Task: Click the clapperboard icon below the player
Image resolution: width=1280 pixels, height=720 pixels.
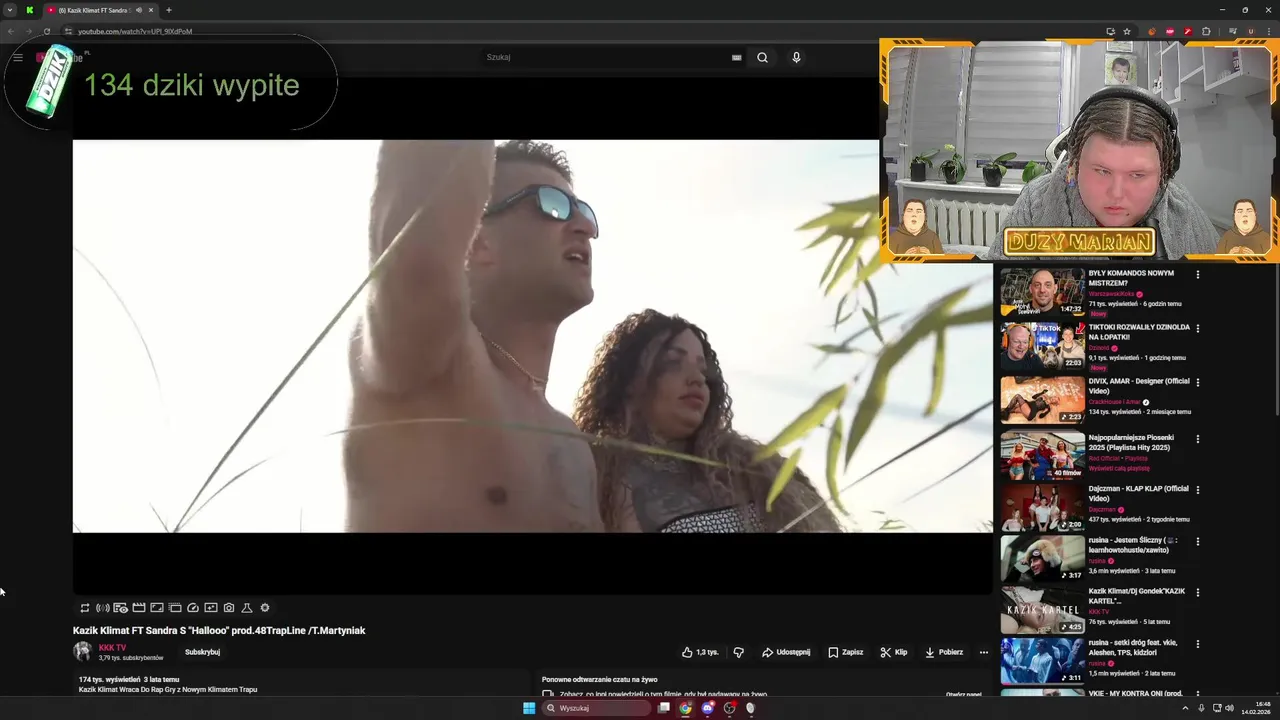Action: coord(139,608)
